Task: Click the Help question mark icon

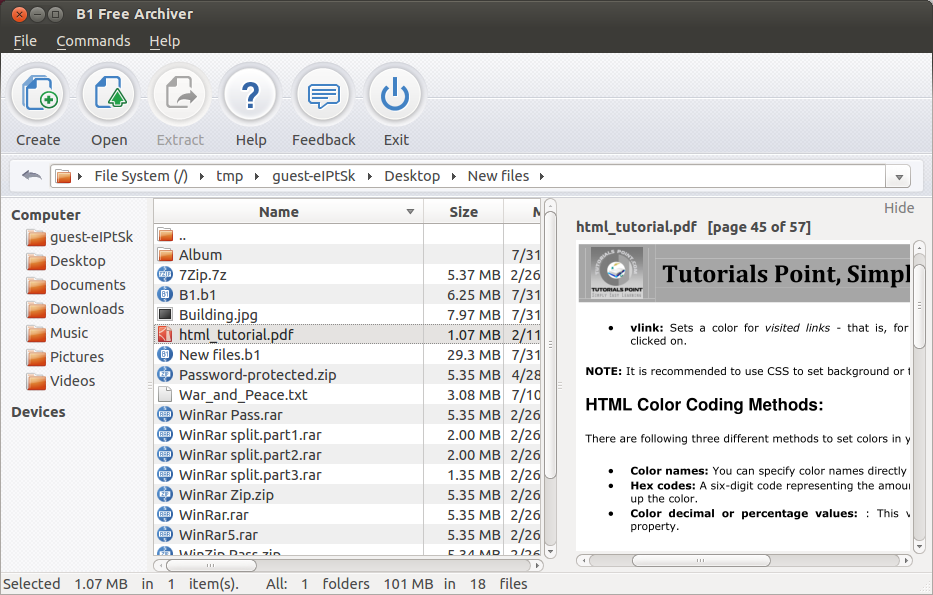Action: [x=251, y=95]
